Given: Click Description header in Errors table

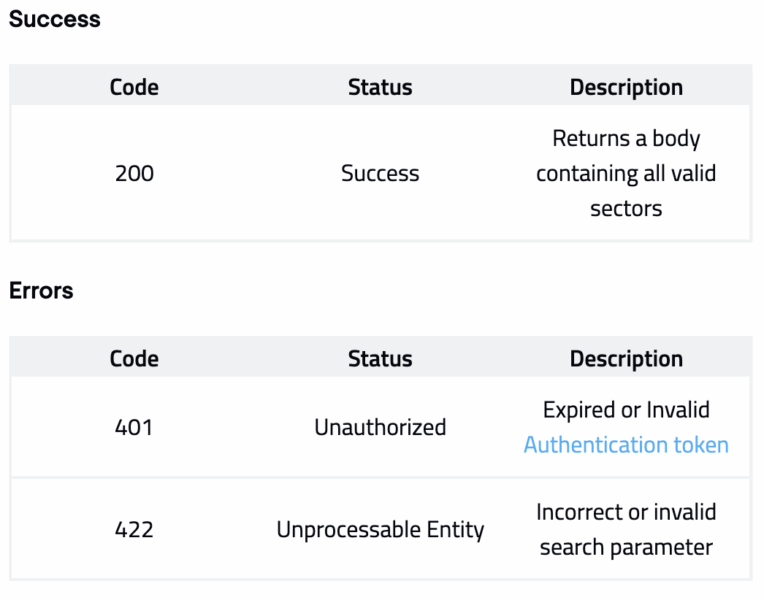Looking at the screenshot, I should tap(626, 359).
